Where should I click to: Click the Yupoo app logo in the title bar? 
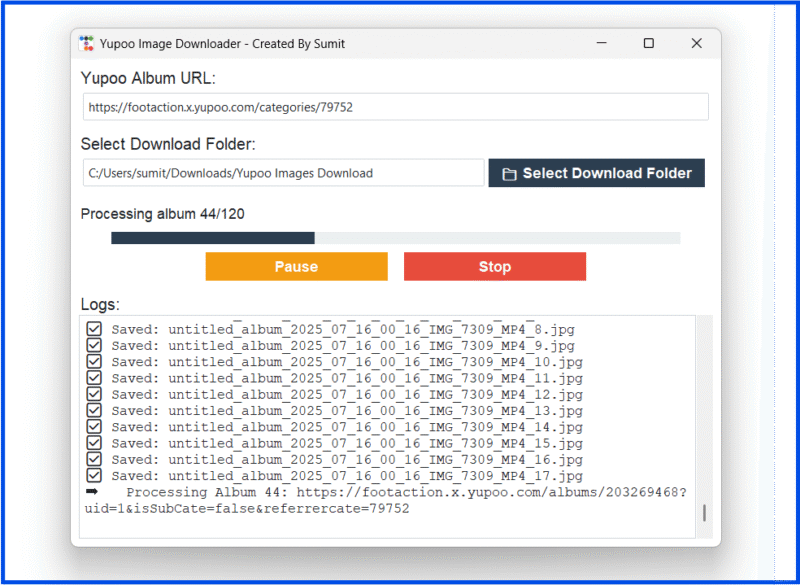pyautogui.click(x=86, y=43)
